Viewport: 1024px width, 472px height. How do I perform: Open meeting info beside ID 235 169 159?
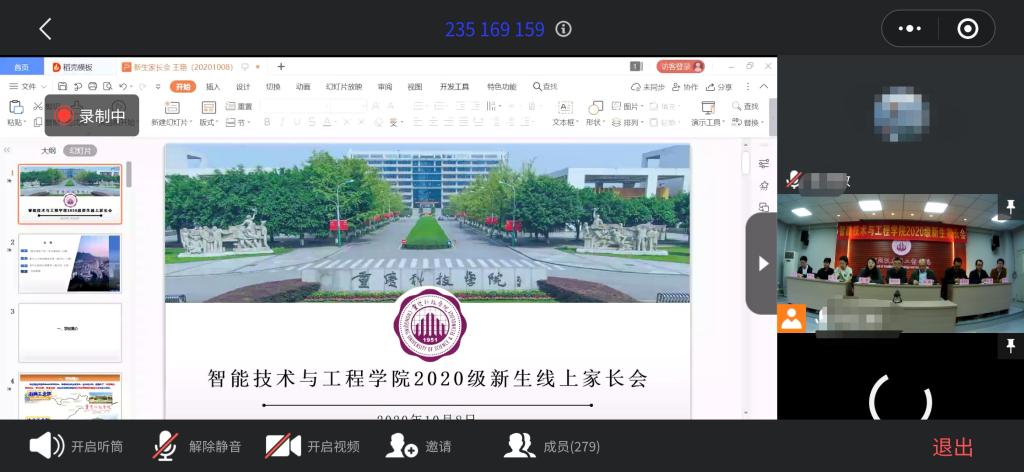[x=563, y=29]
